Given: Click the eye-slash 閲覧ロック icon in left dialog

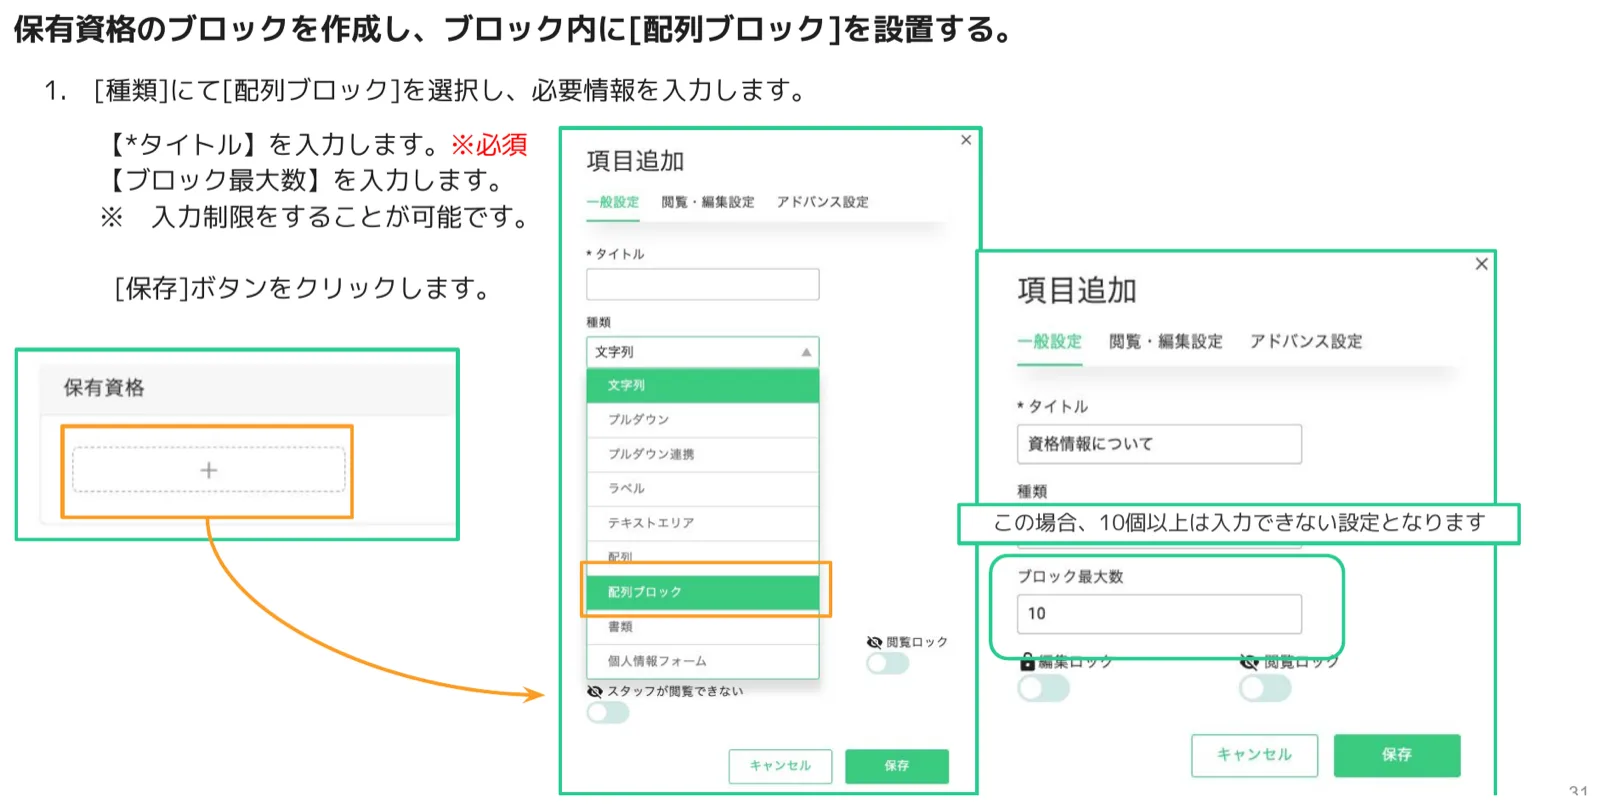Looking at the screenshot, I should 875,642.
